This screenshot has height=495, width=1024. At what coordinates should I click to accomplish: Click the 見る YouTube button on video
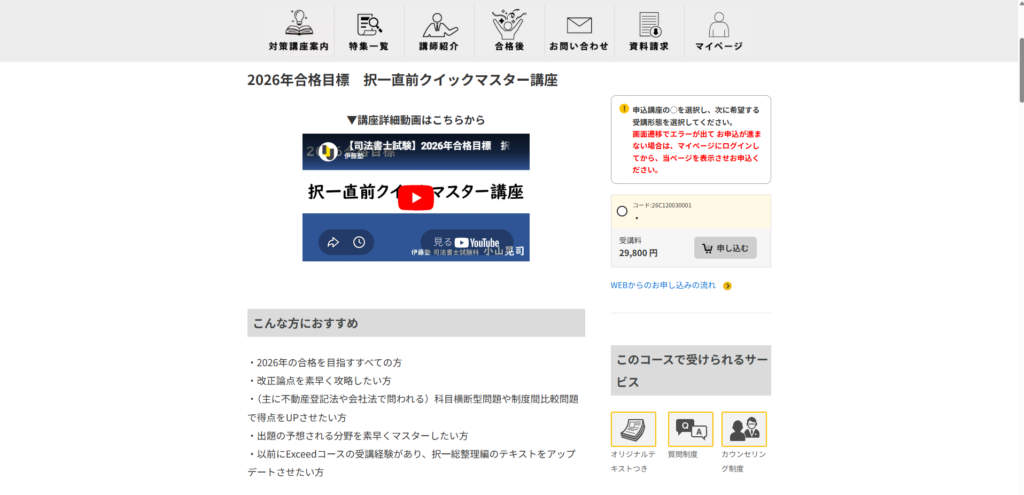(x=465, y=242)
